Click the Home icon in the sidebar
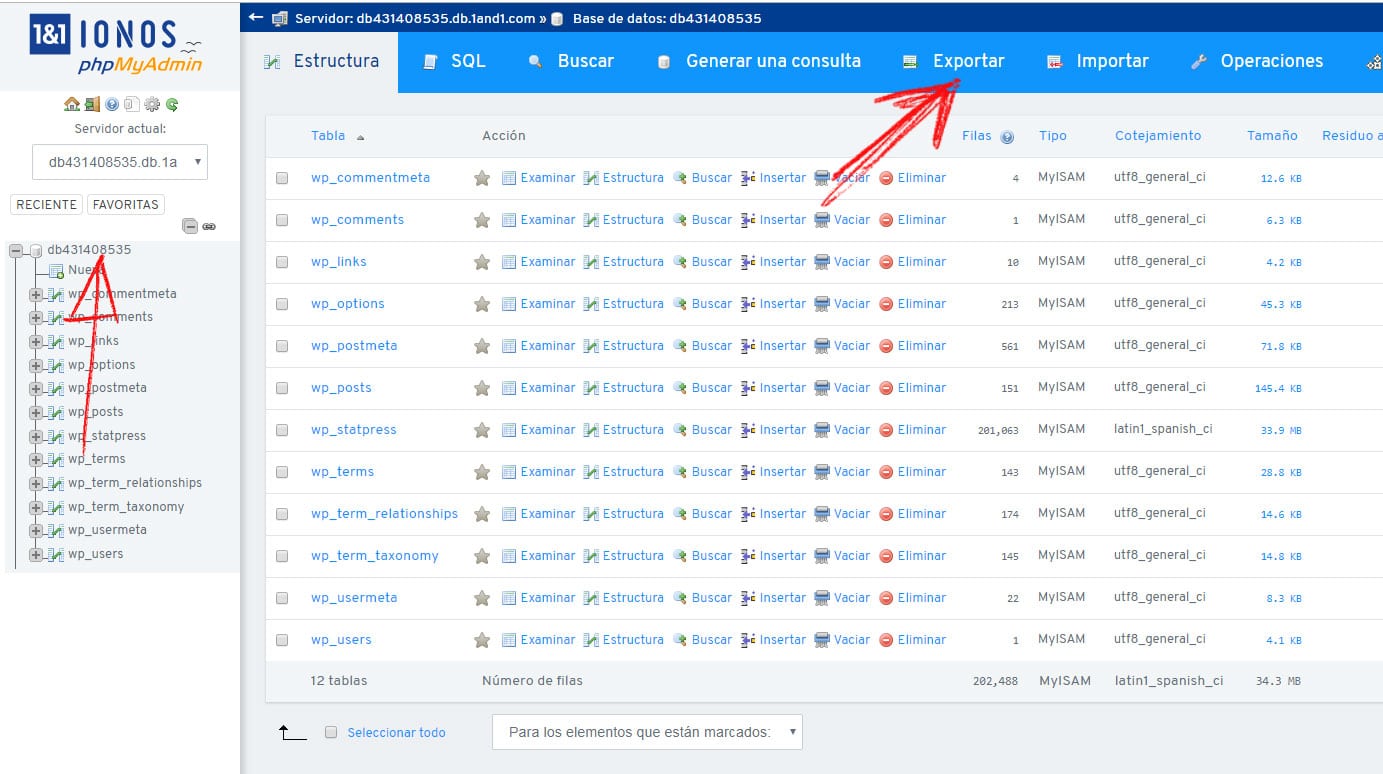1383x774 pixels. (71, 104)
